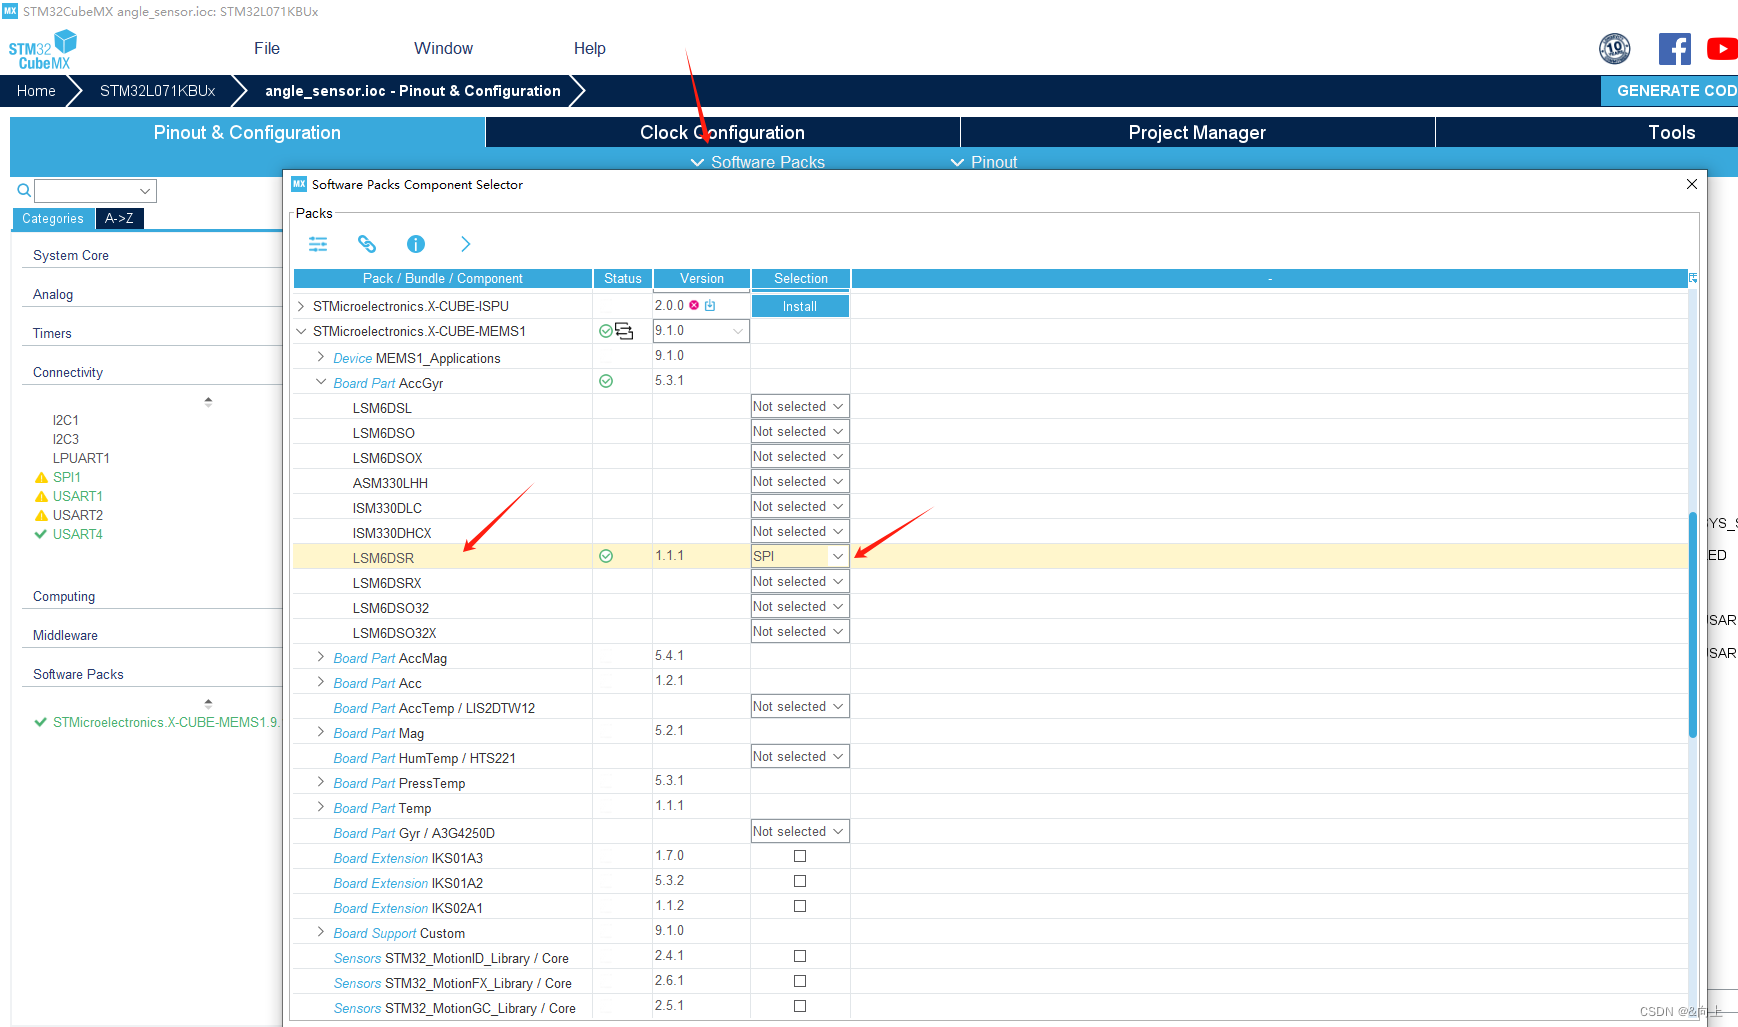1738x1027 pixels.
Task: Open the Pinout dropdown menu
Action: click(984, 162)
